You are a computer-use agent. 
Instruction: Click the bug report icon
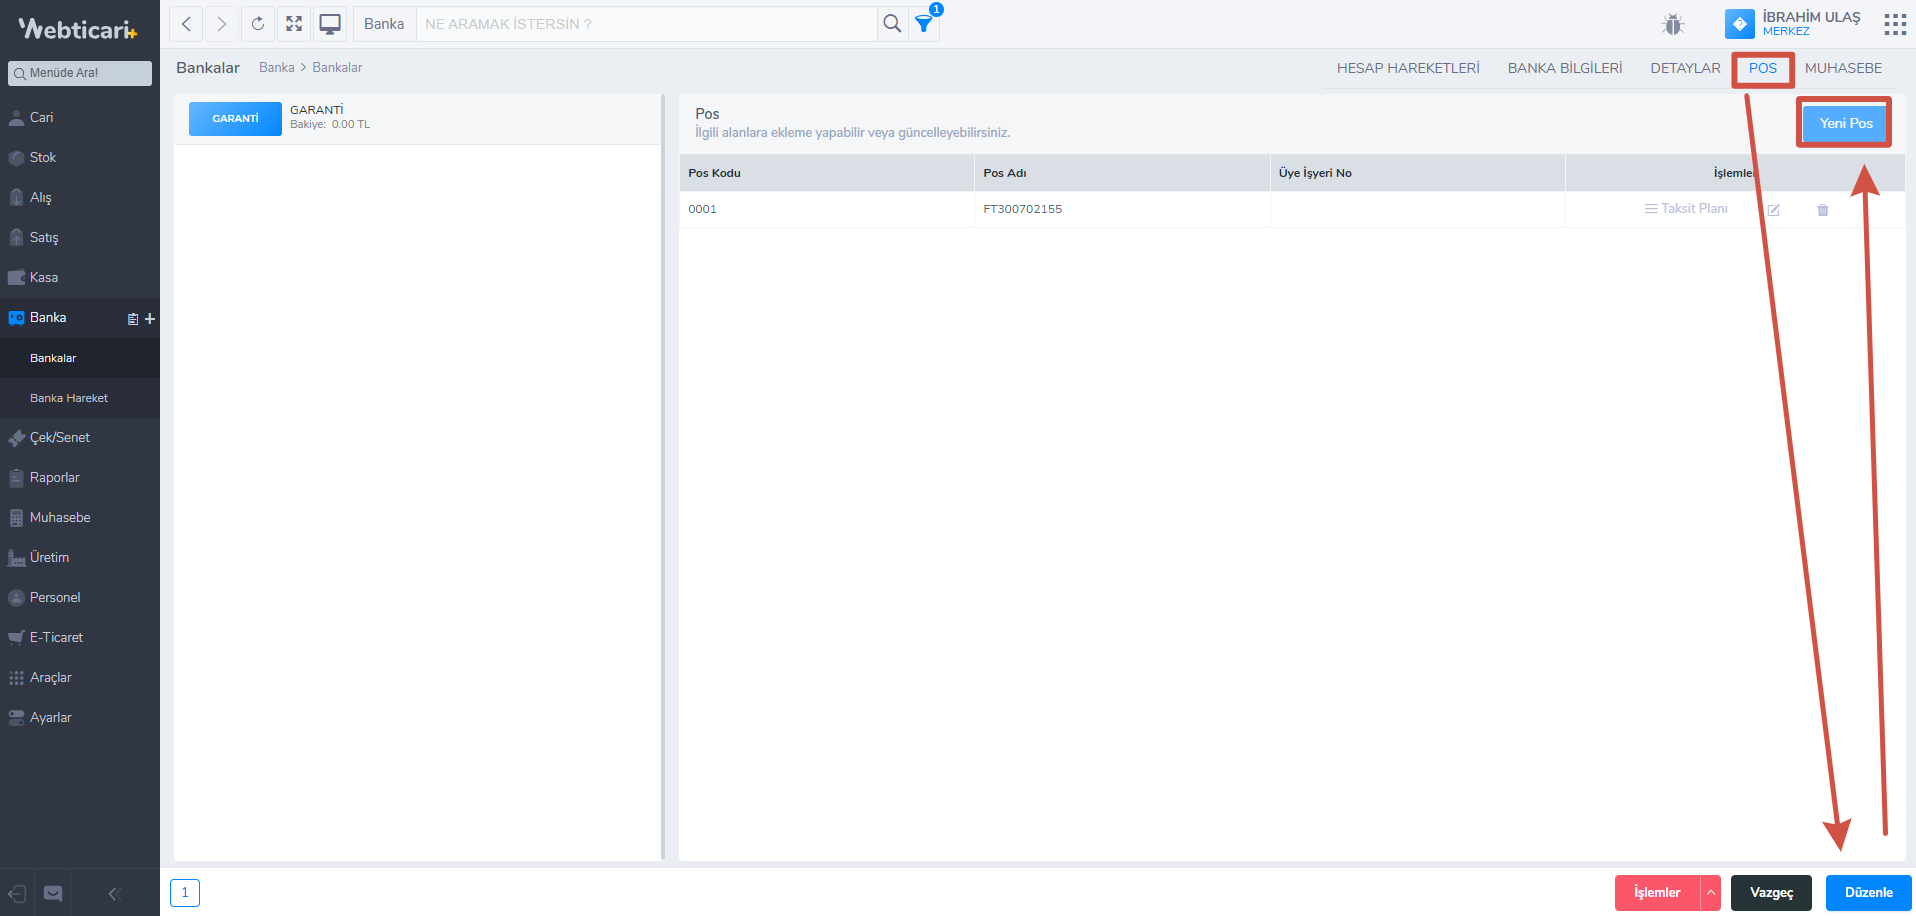[1673, 24]
